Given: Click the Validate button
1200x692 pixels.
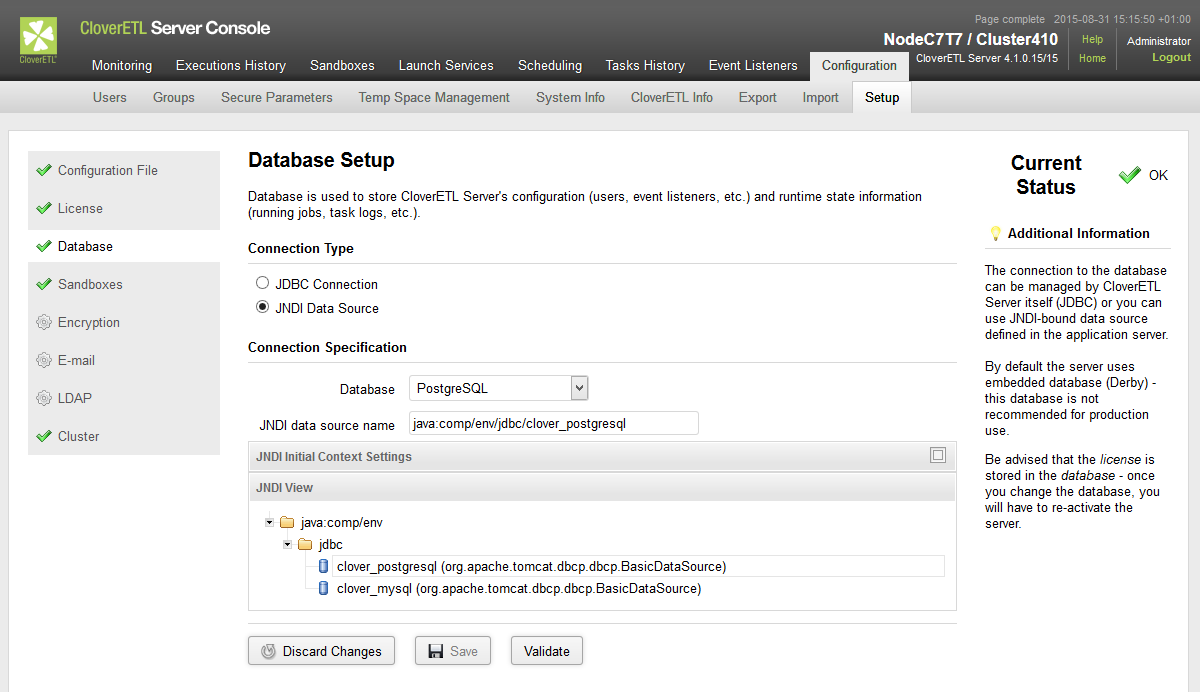Looking at the screenshot, I should [547, 651].
